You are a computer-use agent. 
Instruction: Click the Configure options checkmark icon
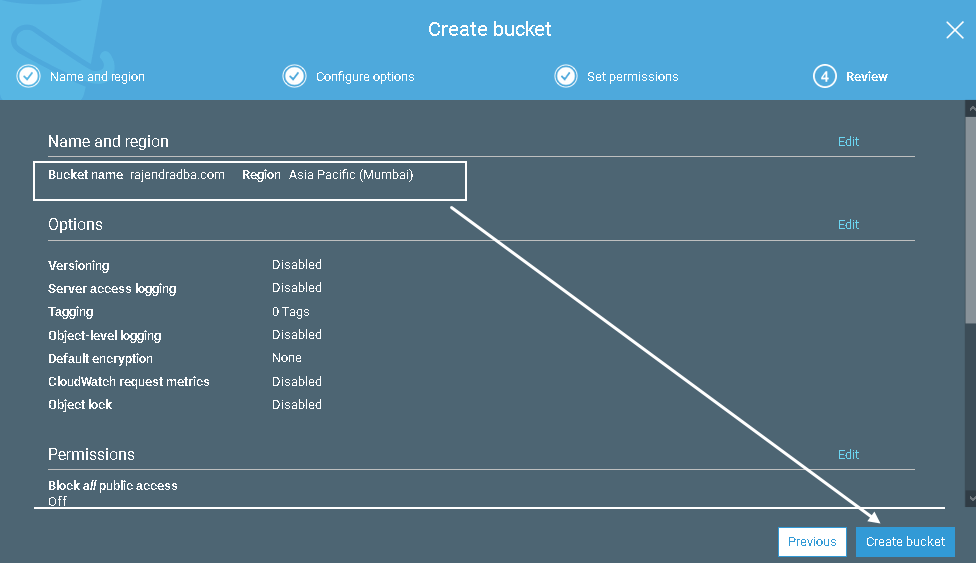[x=294, y=76]
